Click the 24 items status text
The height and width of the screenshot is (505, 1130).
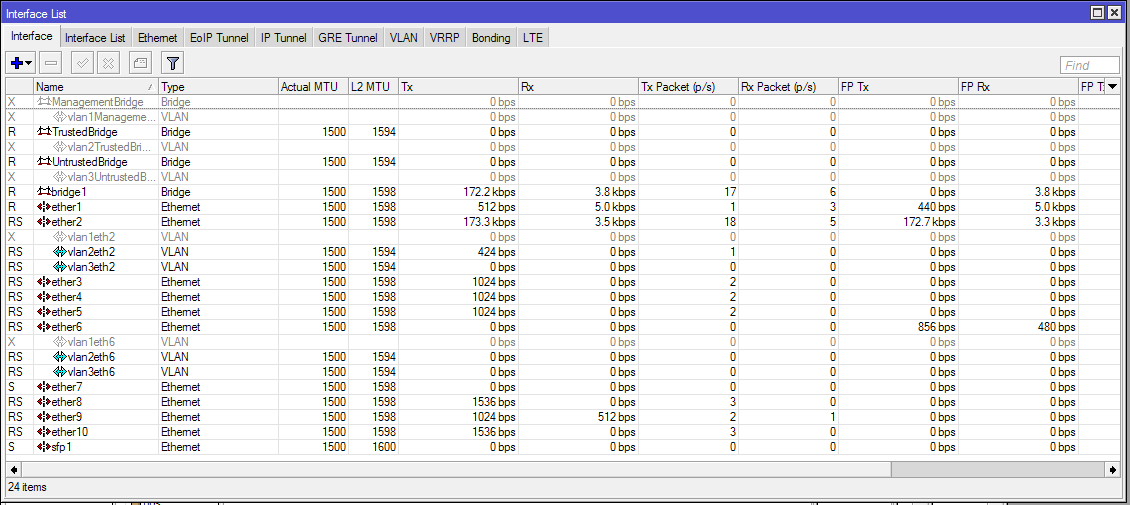point(27,488)
